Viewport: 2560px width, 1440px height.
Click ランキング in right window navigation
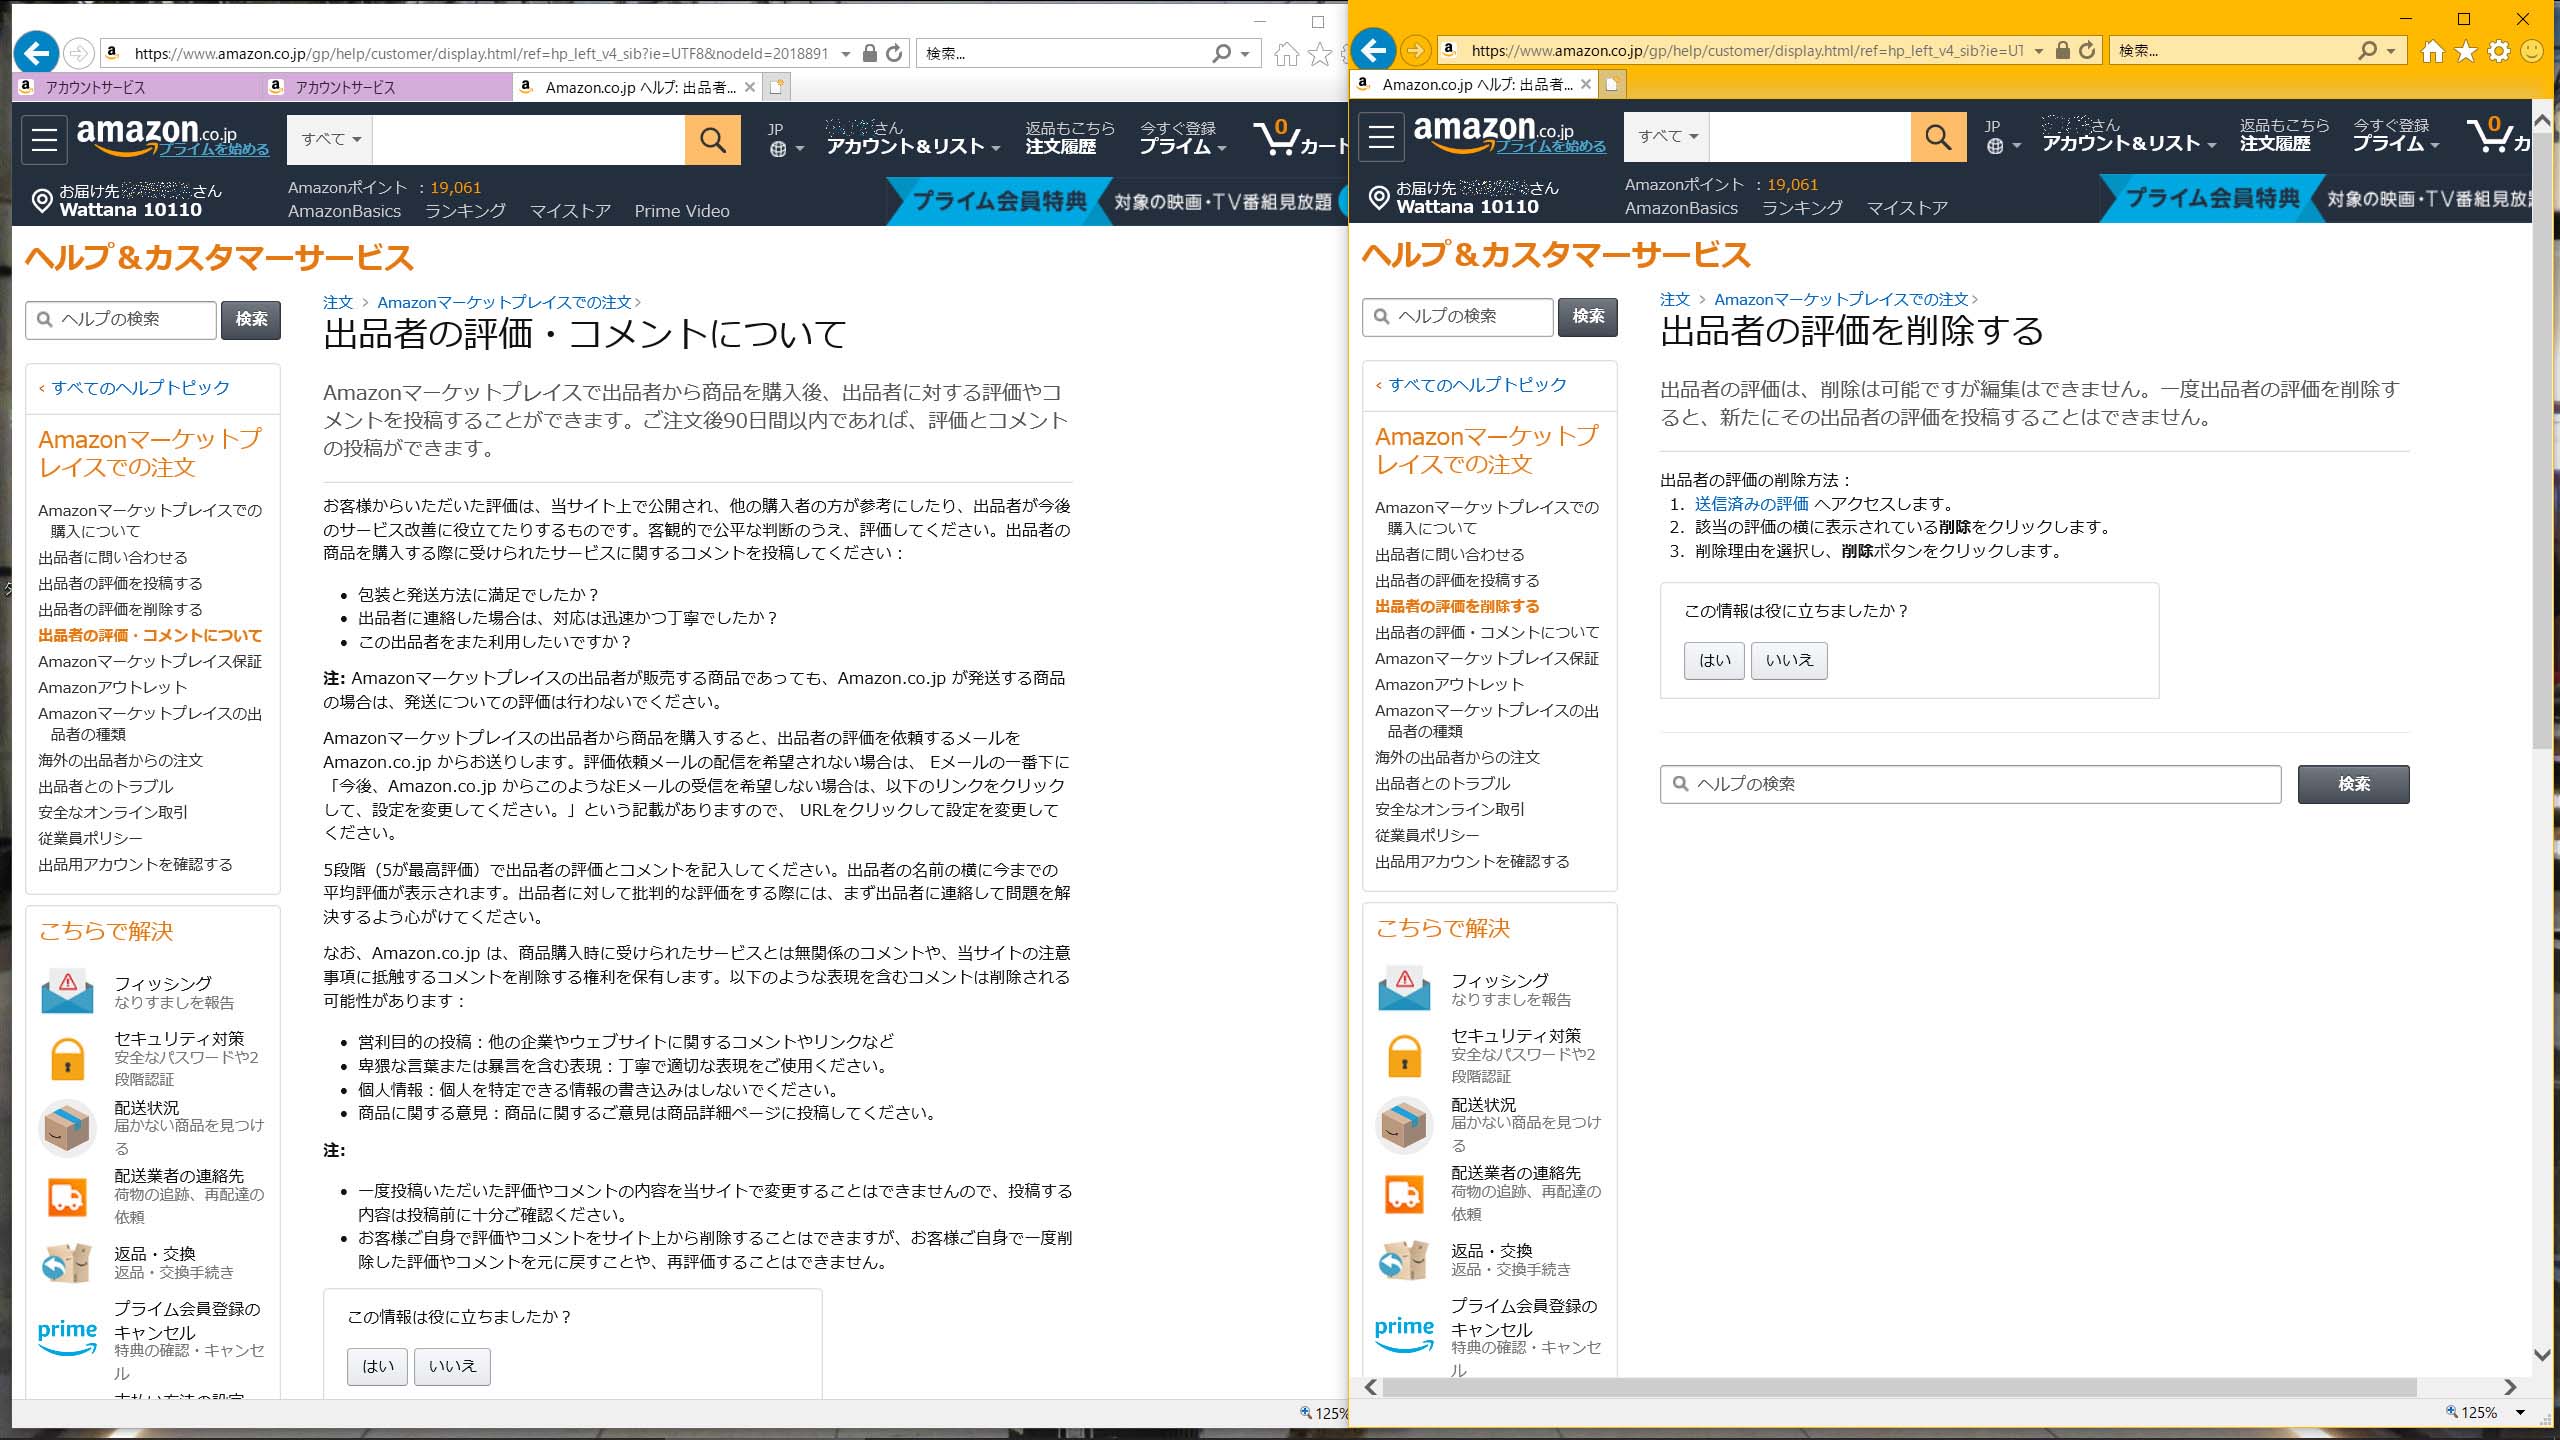(1801, 208)
